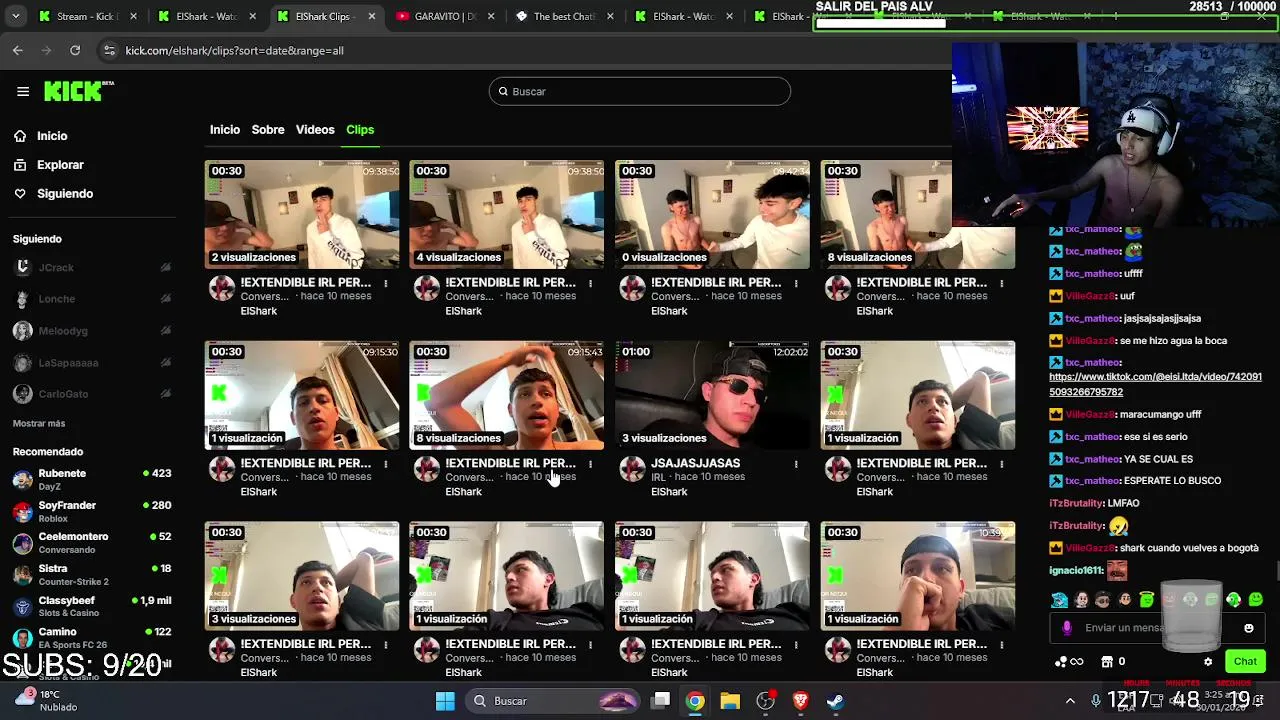Click the address bar URL

235,50
